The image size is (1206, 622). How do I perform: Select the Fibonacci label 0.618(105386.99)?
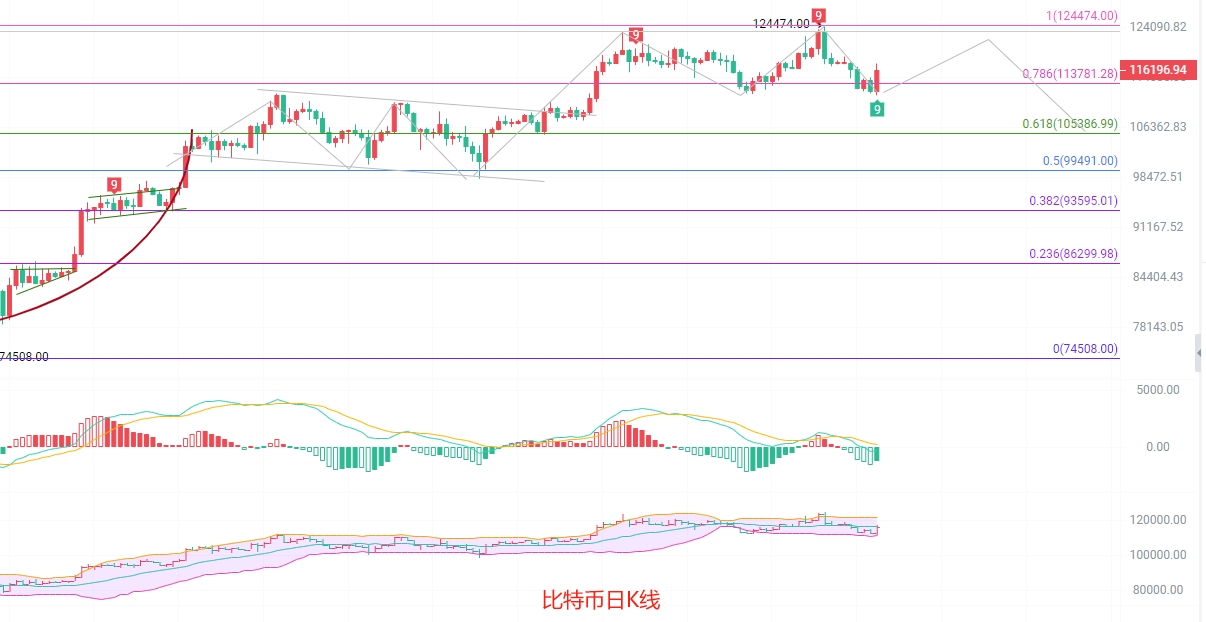point(1070,124)
